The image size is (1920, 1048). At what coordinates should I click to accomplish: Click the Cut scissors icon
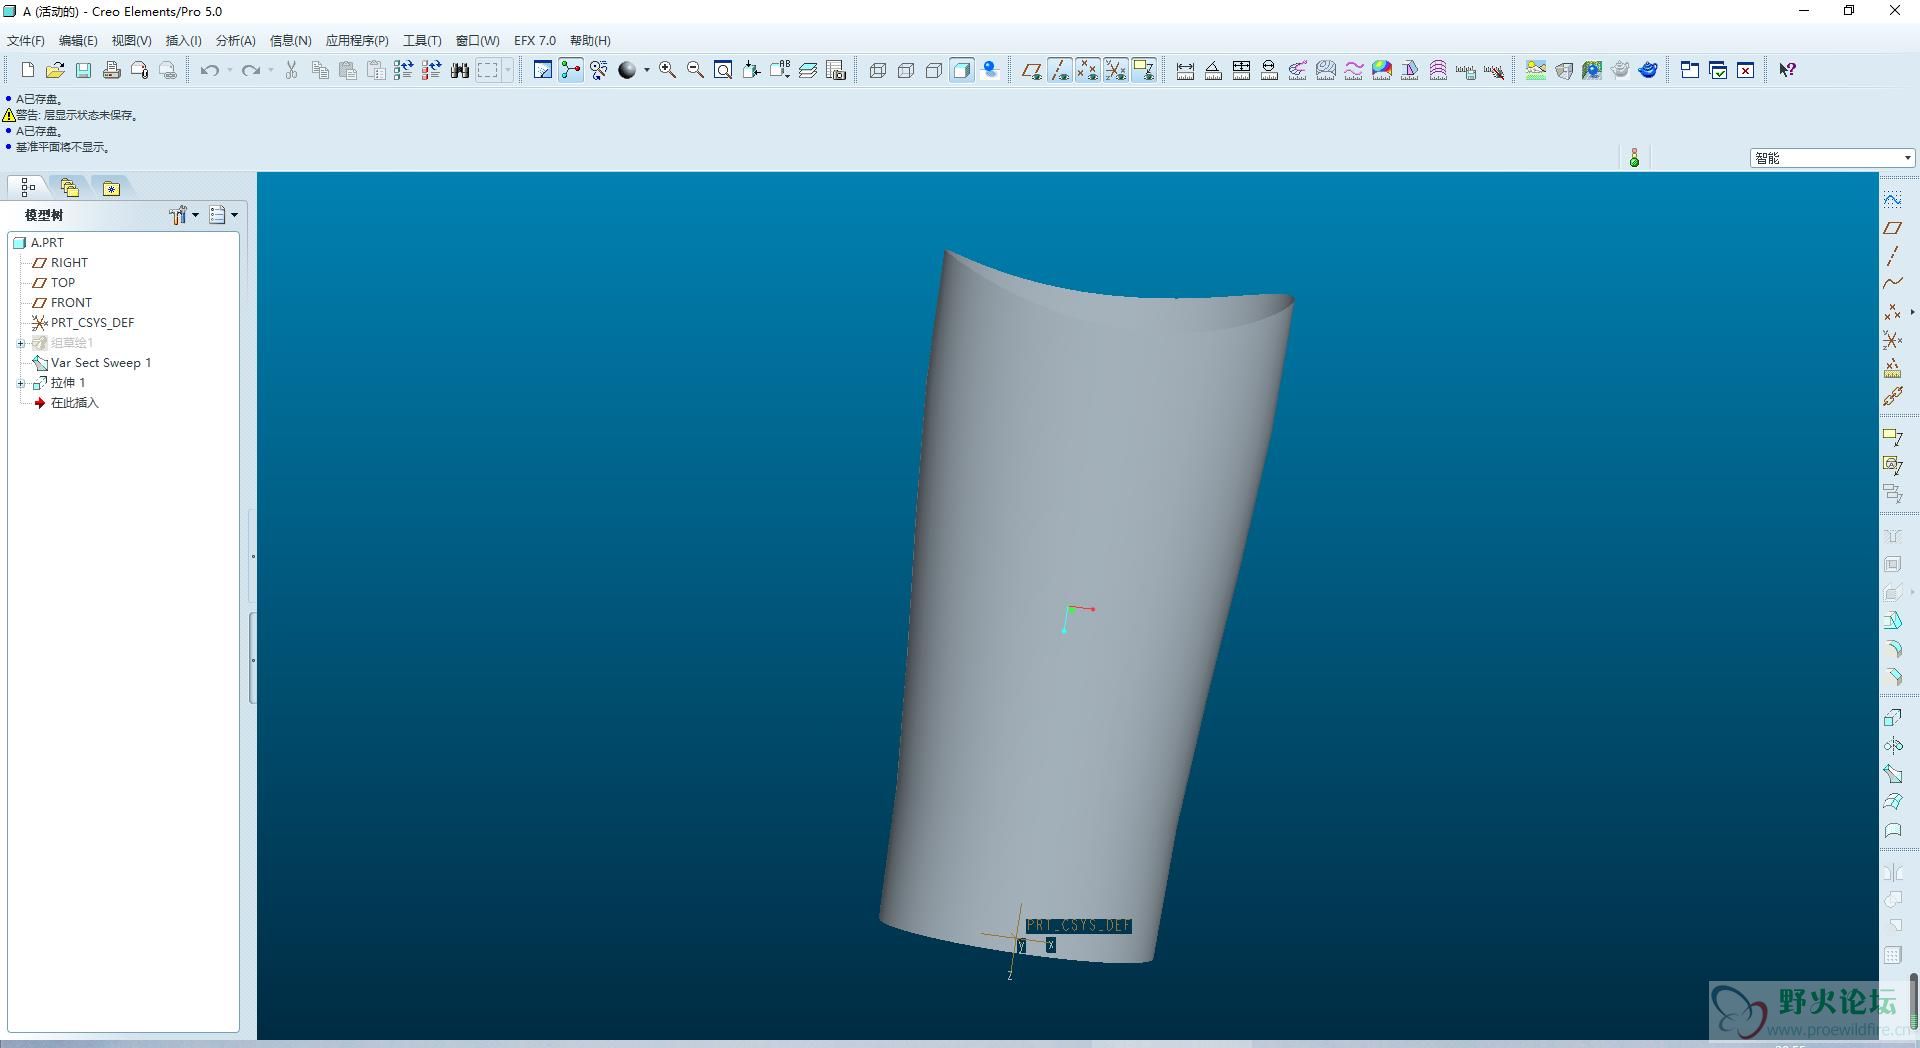291,70
